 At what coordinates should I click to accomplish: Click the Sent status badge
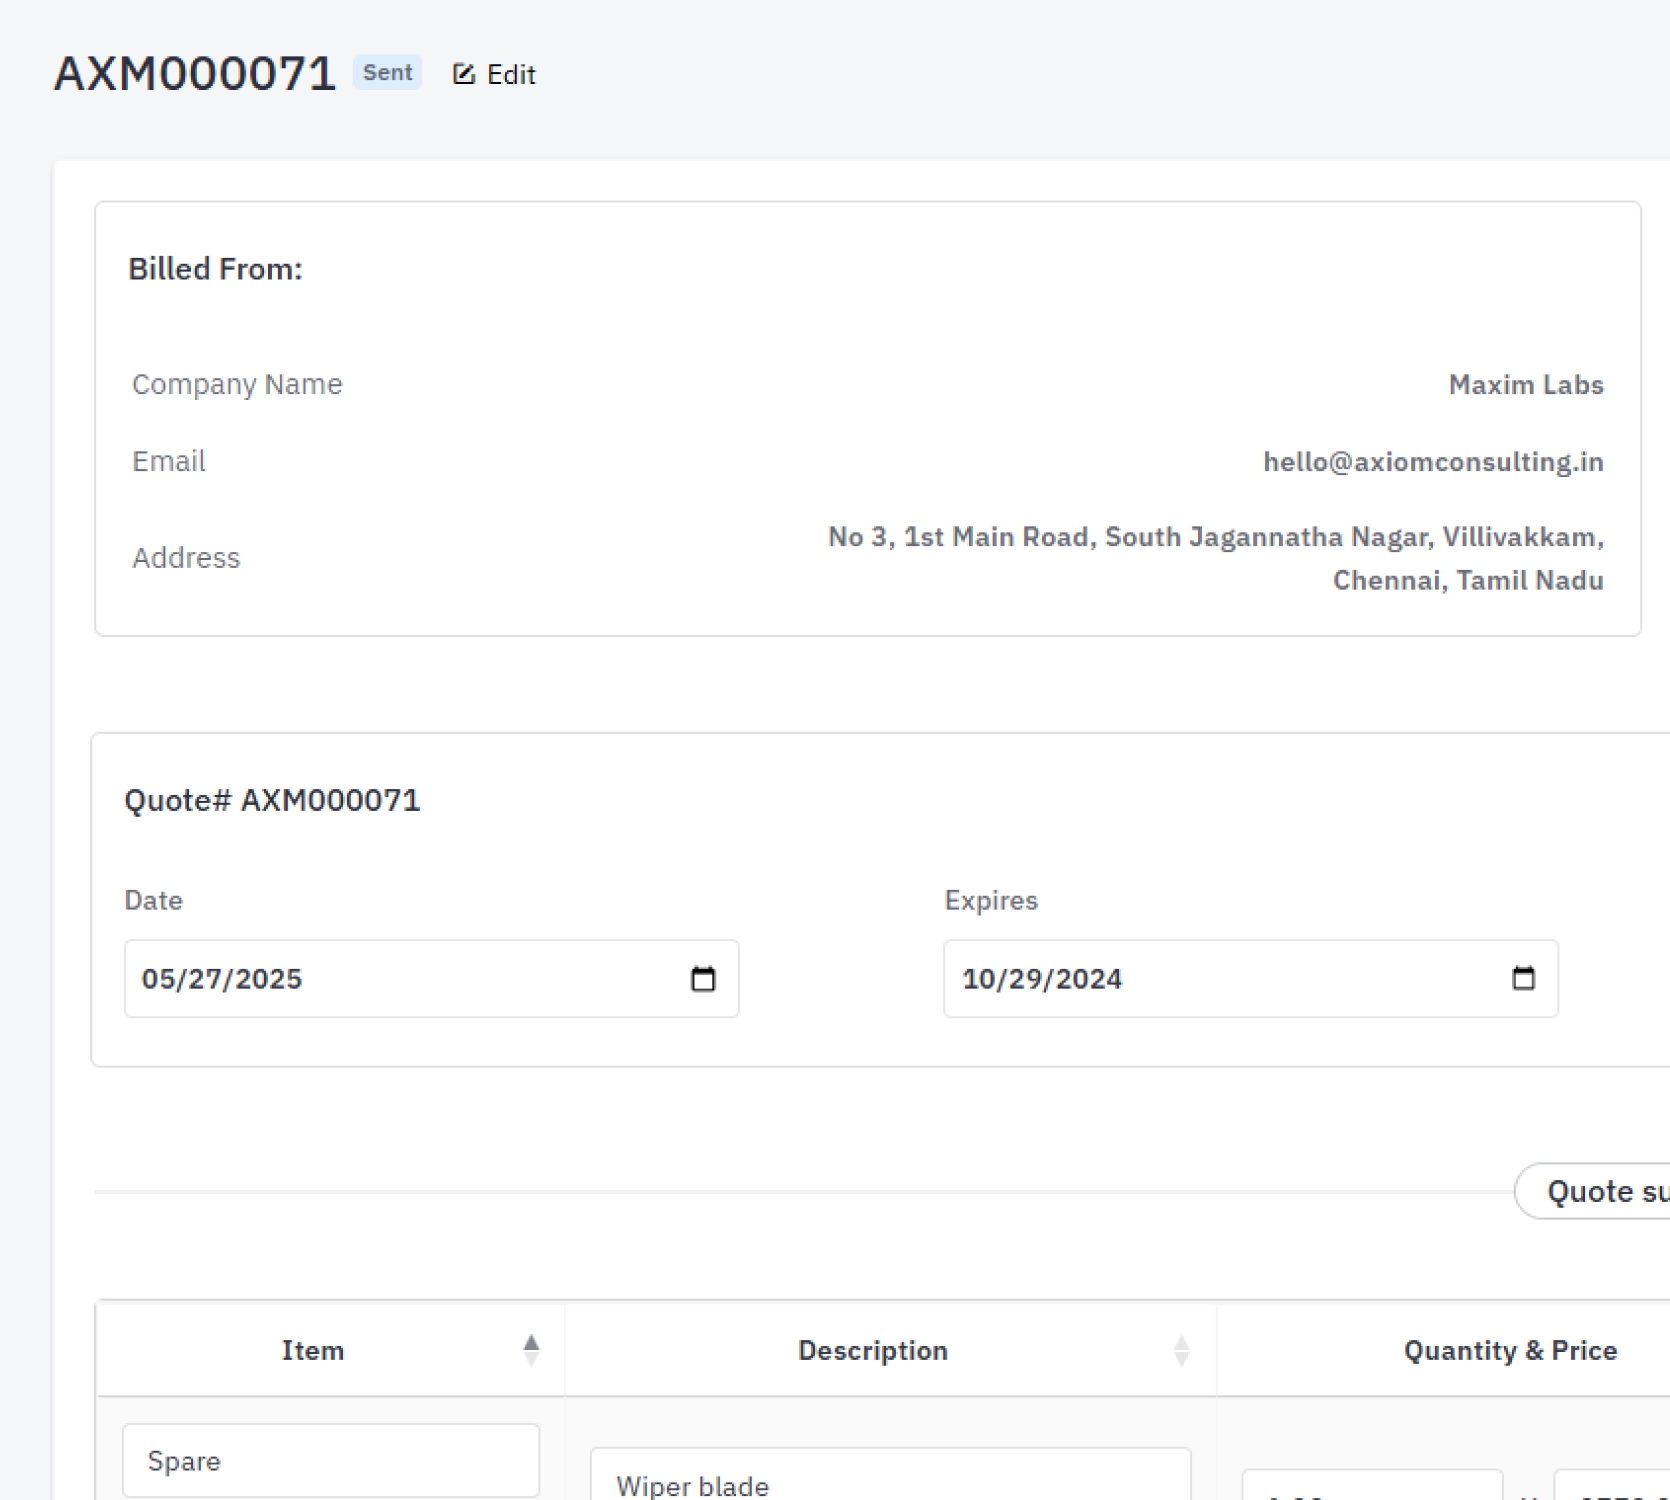pyautogui.click(x=387, y=73)
